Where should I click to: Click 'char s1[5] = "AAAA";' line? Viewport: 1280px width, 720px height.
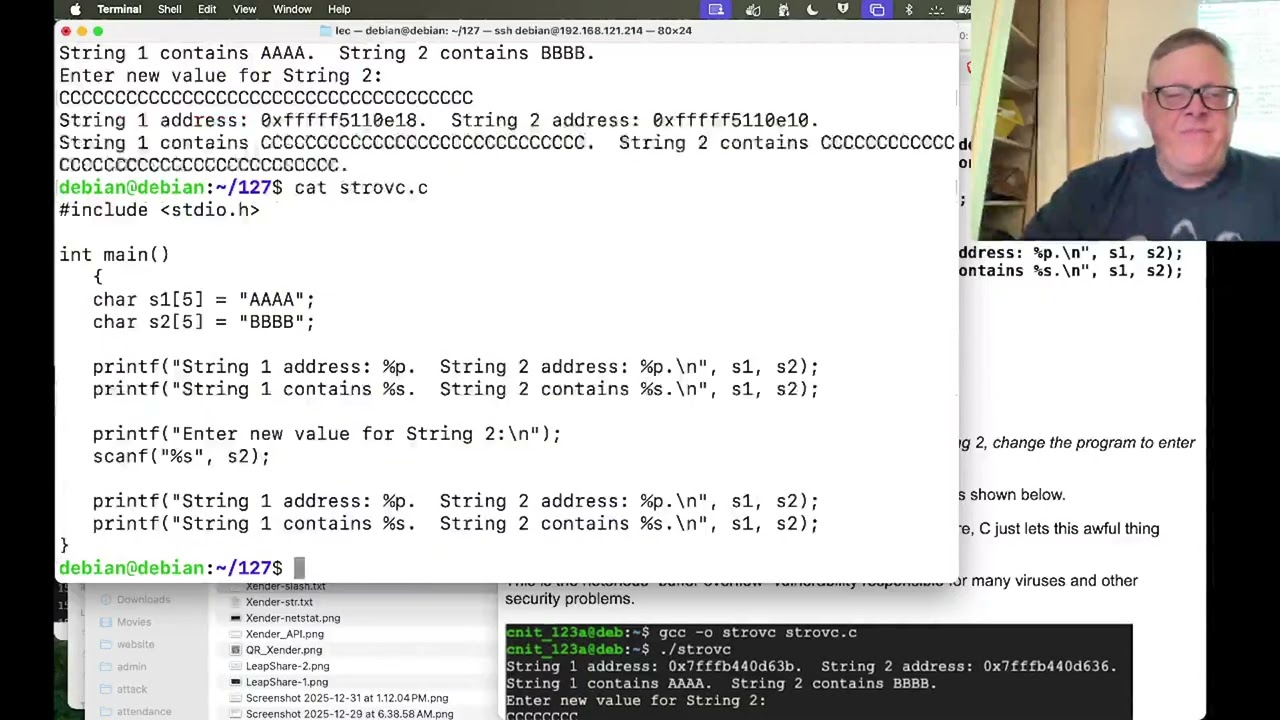[204, 299]
